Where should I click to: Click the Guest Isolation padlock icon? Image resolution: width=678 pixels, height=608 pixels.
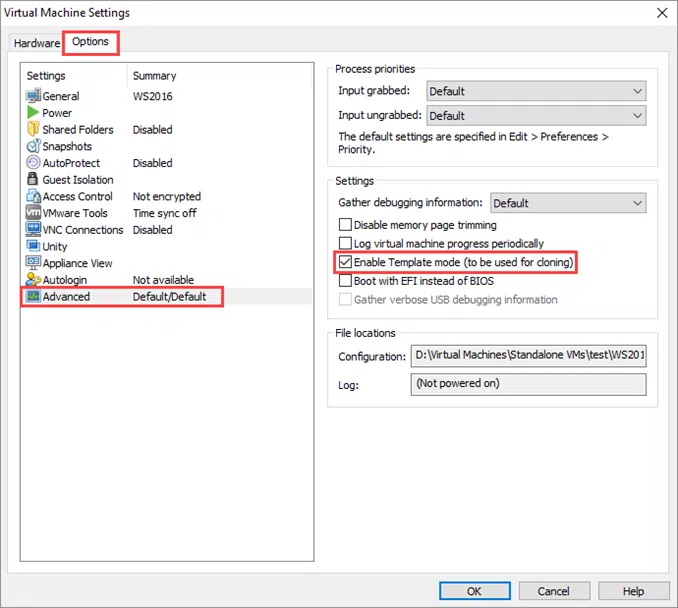[x=32, y=179]
